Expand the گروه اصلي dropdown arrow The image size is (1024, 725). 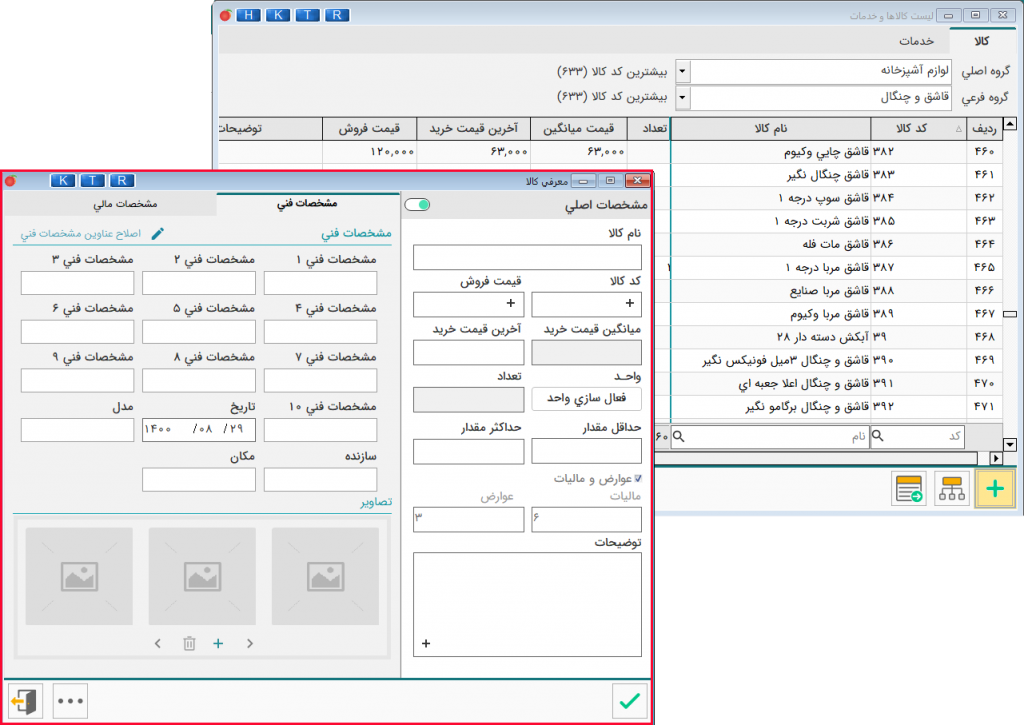tap(682, 72)
